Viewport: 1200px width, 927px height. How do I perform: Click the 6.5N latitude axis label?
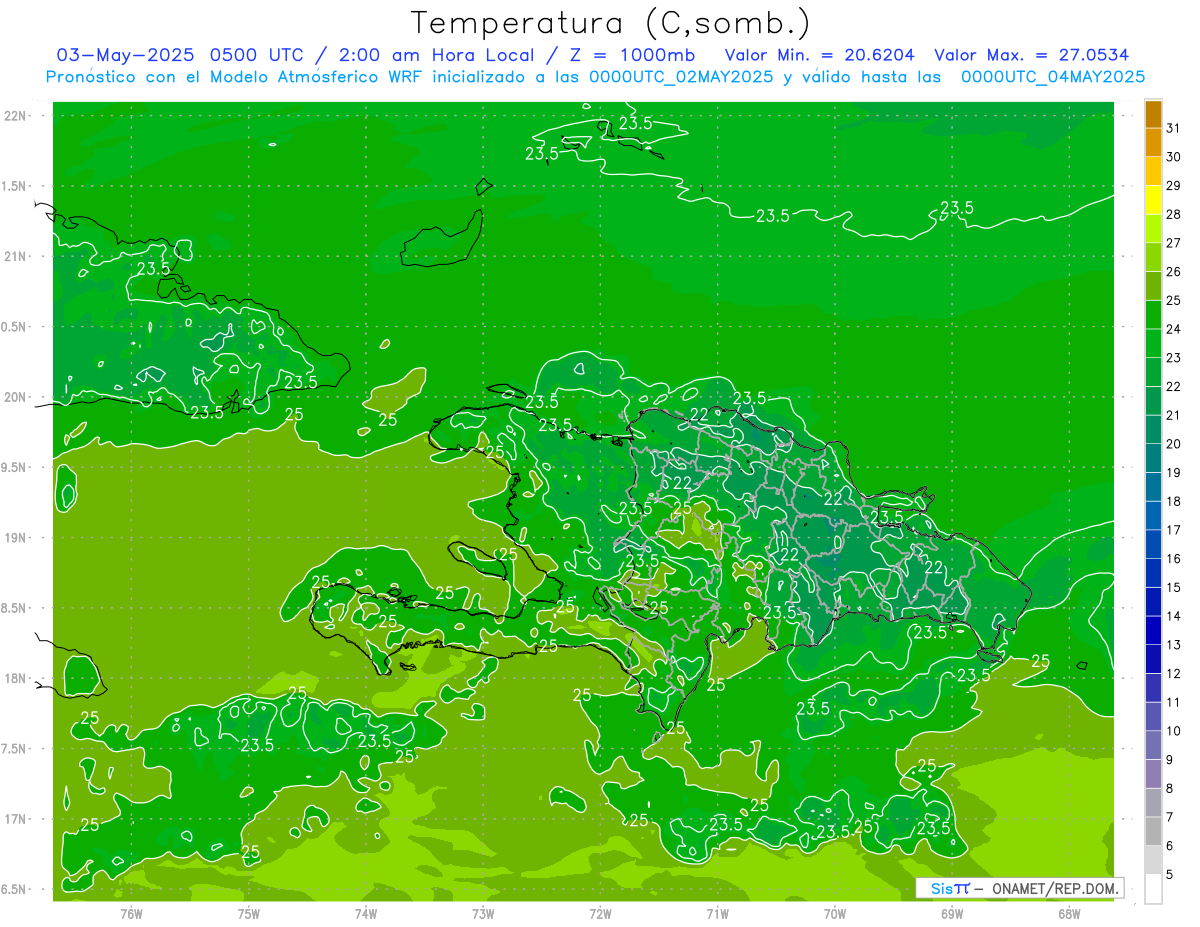(16, 889)
